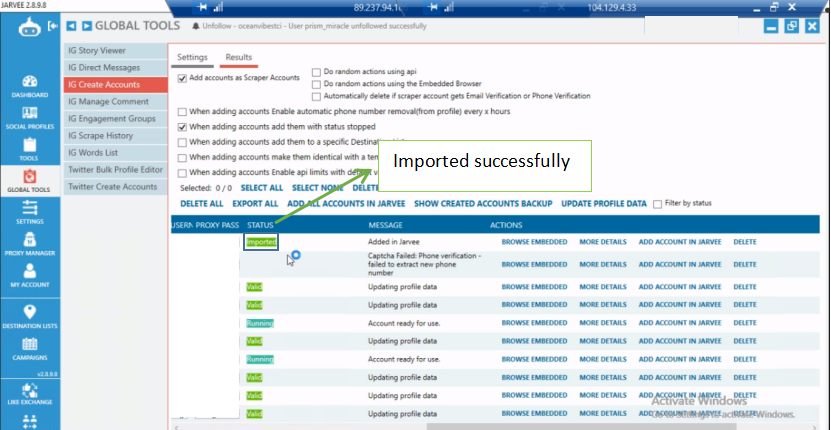Open Twitter Create Accounts tool
Viewport: 831px width, 430px height.
115,187
